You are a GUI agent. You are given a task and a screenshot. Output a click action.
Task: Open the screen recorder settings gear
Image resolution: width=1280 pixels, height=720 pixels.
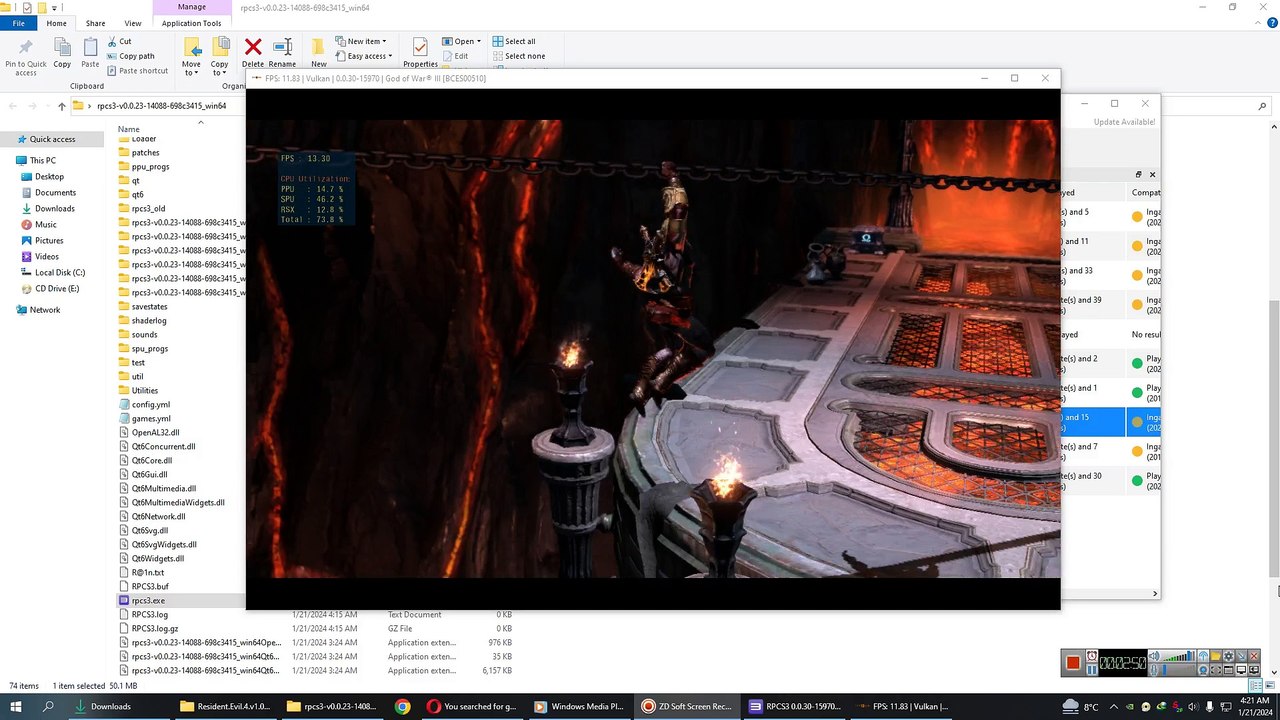pos(1228,656)
